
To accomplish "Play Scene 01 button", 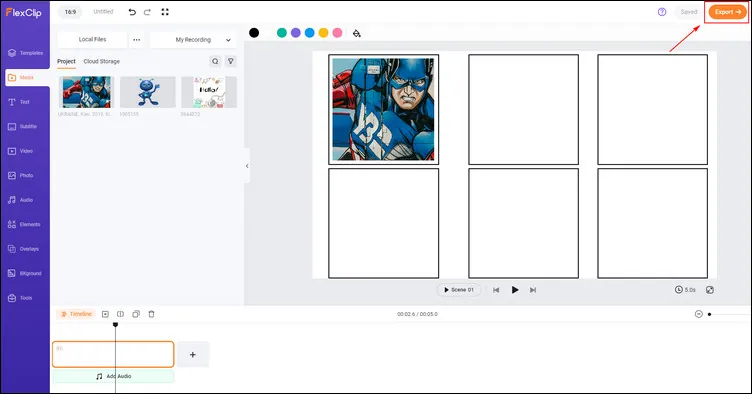I will [x=459, y=290].
